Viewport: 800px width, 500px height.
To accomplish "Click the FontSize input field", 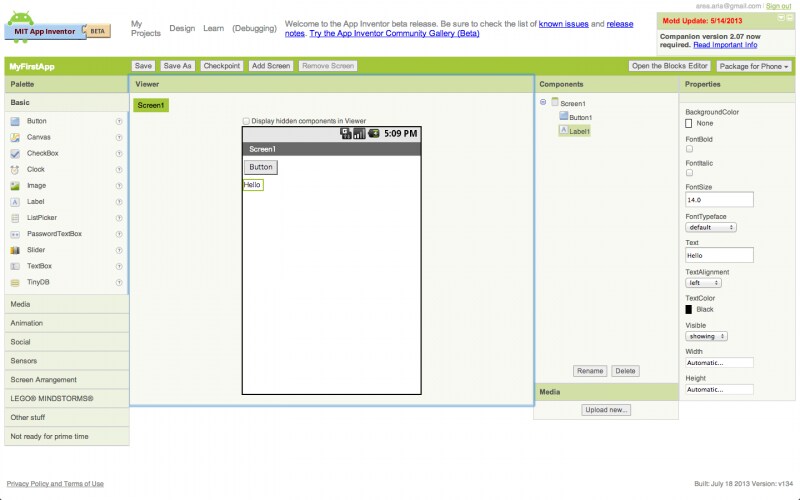I will (x=718, y=200).
